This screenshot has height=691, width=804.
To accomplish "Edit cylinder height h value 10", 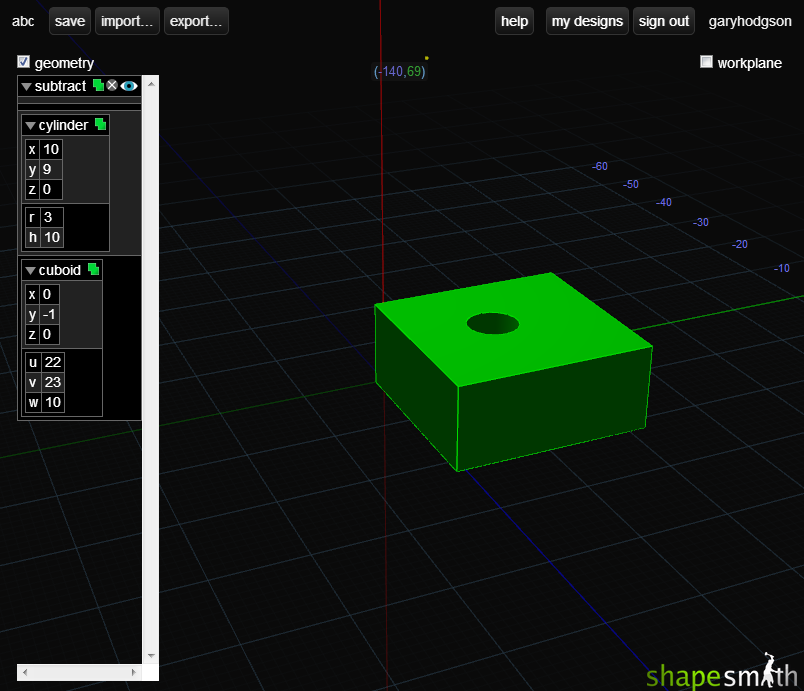I will [x=52, y=237].
